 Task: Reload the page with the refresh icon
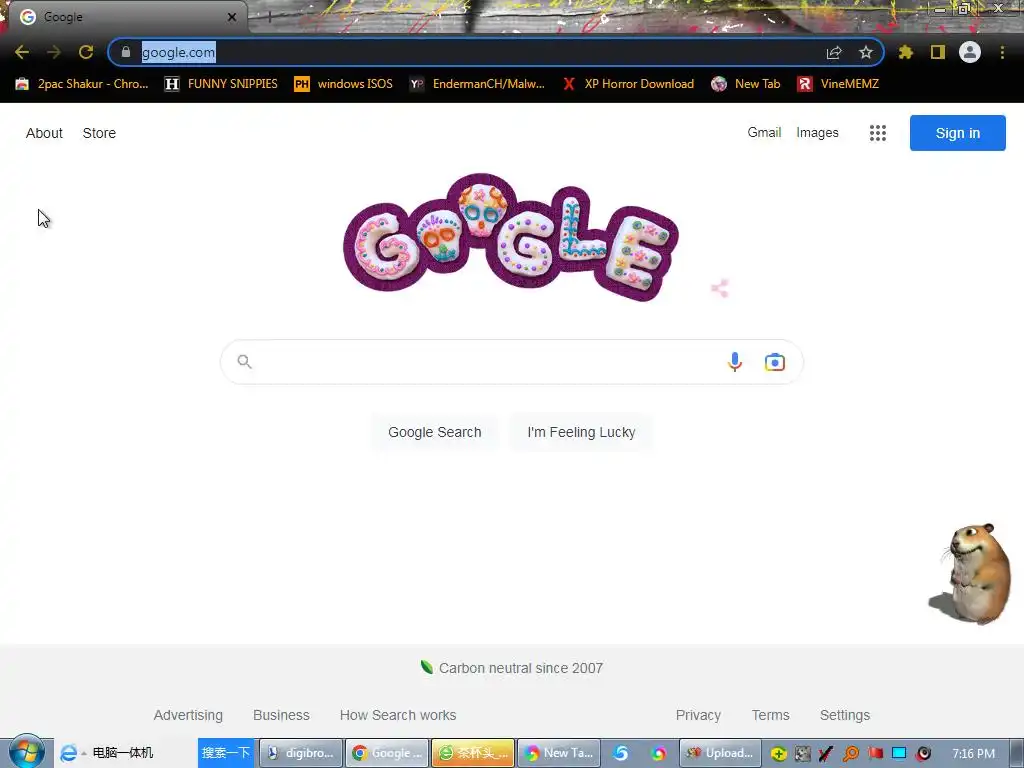coord(86,52)
